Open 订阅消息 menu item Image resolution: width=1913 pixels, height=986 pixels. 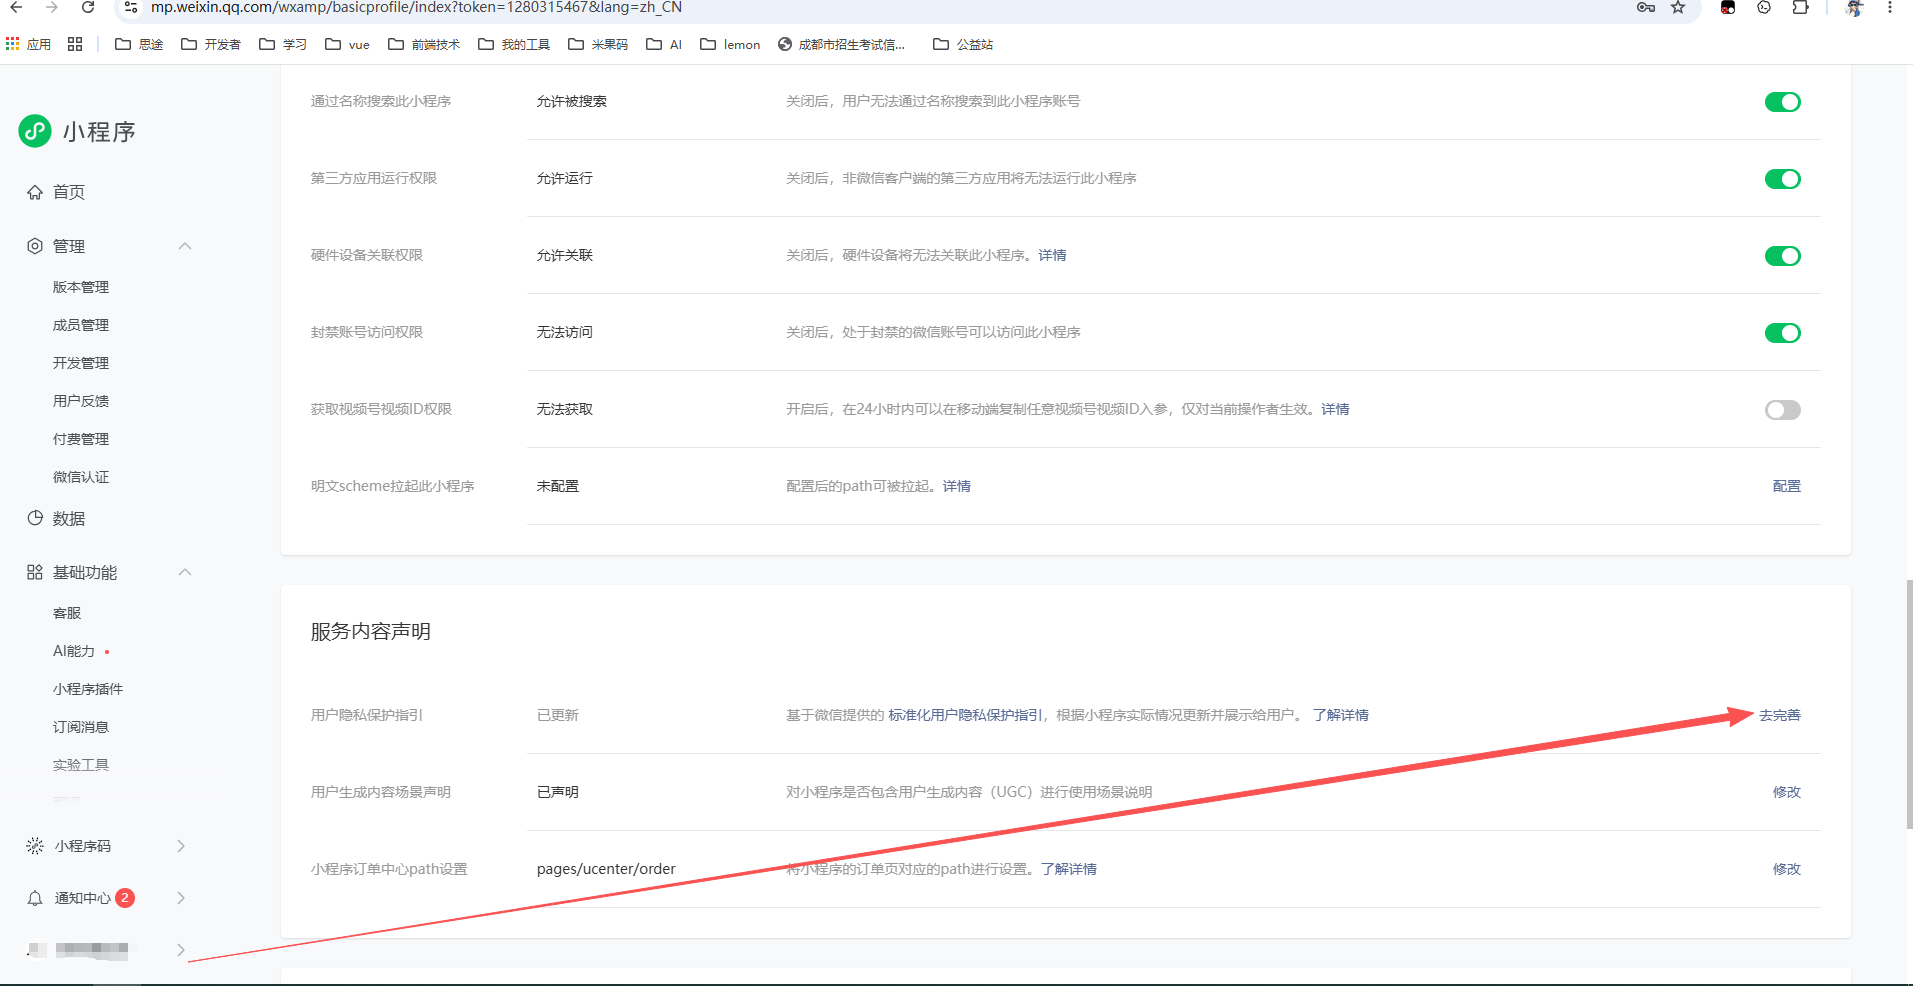[81, 727]
